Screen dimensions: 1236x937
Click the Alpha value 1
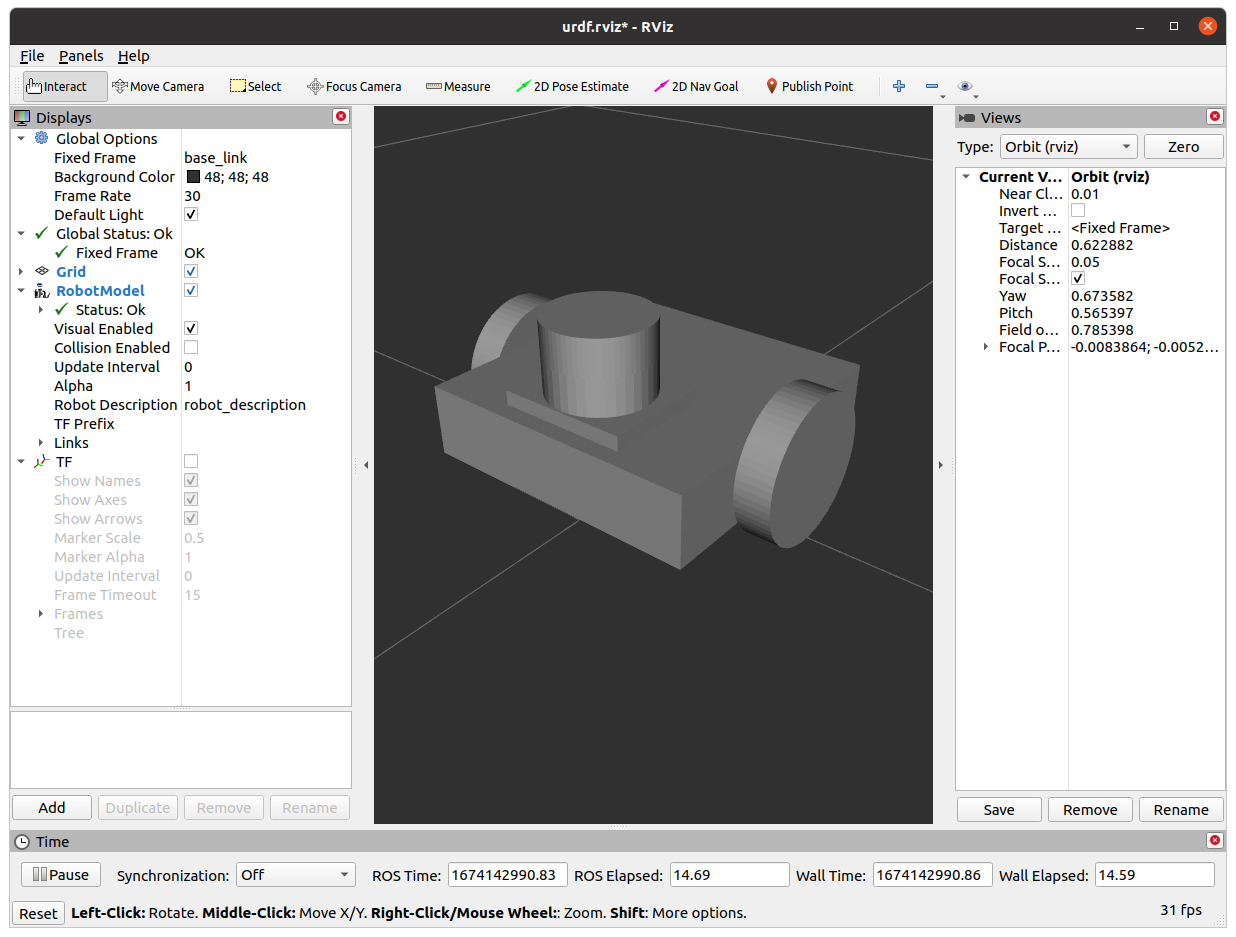[188, 385]
